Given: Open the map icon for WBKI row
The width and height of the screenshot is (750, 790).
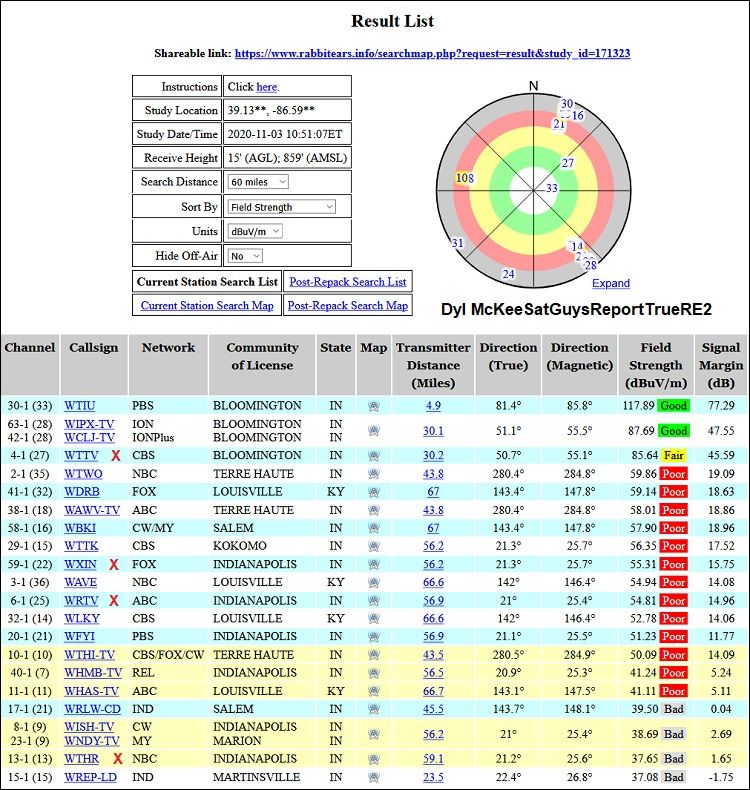Looking at the screenshot, I should (x=373, y=528).
